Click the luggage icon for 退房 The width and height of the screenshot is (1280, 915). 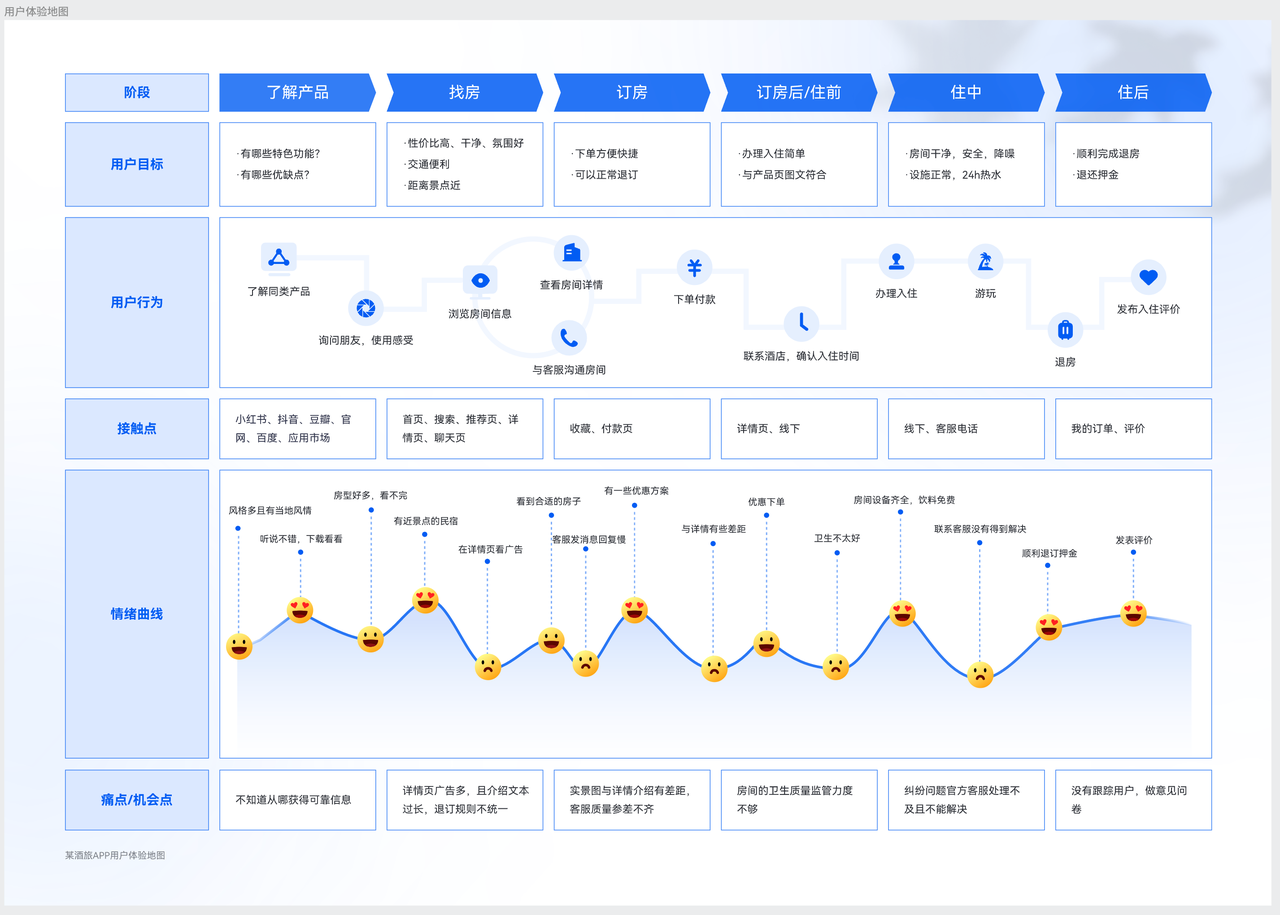coord(1065,329)
